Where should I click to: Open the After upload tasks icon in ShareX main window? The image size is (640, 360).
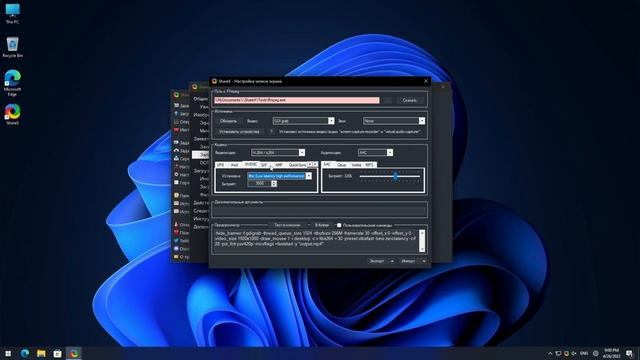click(176, 151)
